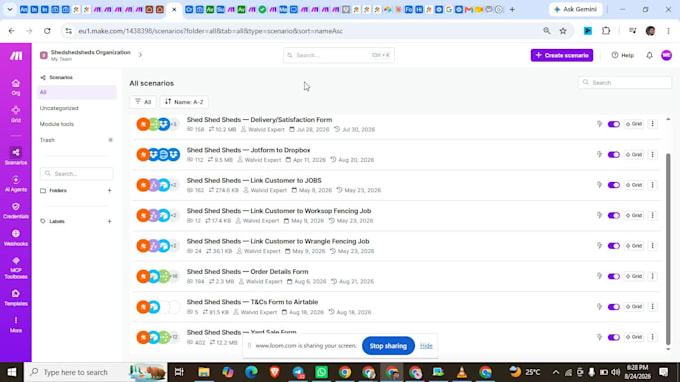680x382 pixels.
Task: Open three-dot menu for Order Details Form
Action: pos(652,276)
